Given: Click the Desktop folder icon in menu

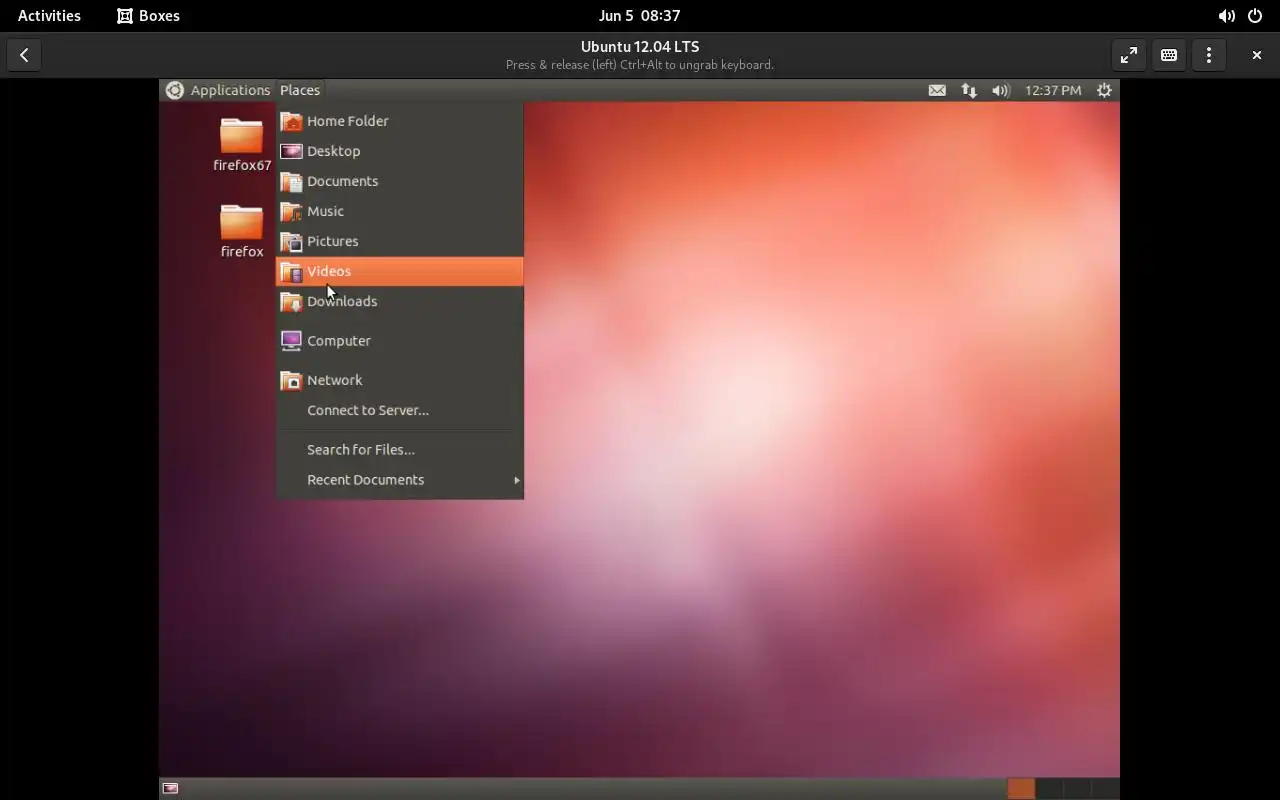Looking at the screenshot, I should point(291,151).
